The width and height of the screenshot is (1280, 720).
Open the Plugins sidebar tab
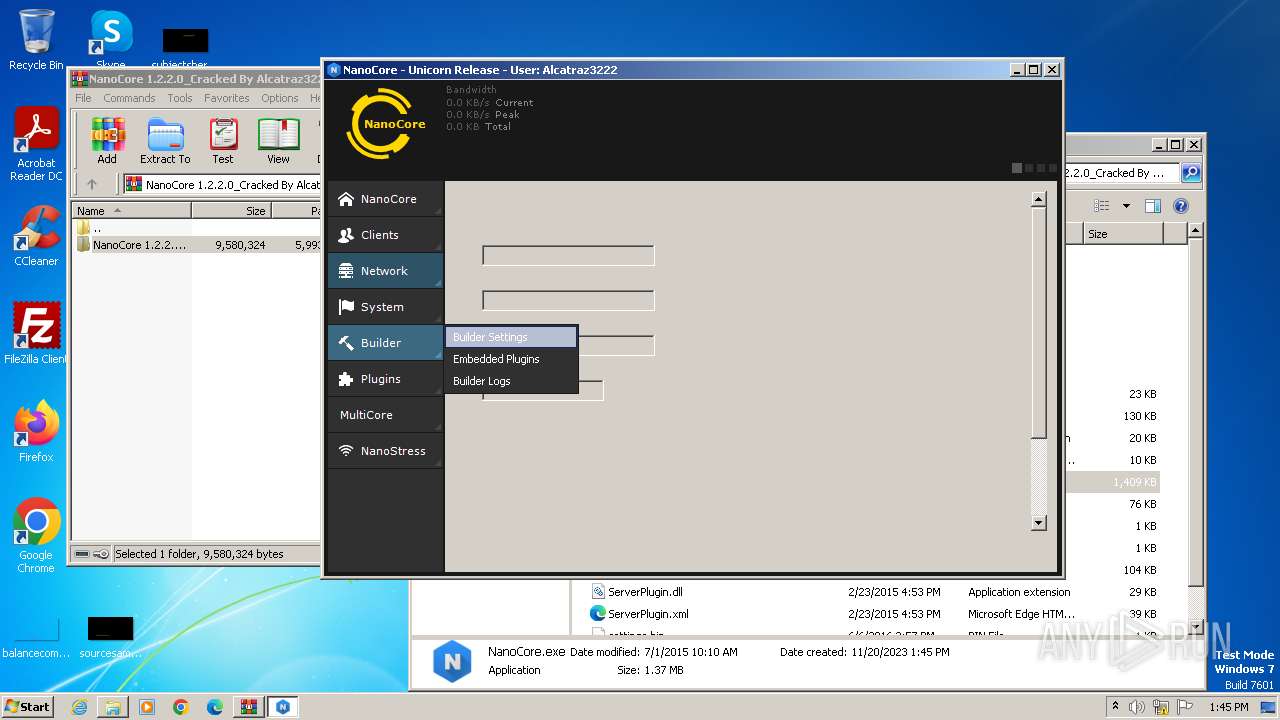pyautogui.click(x=385, y=379)
